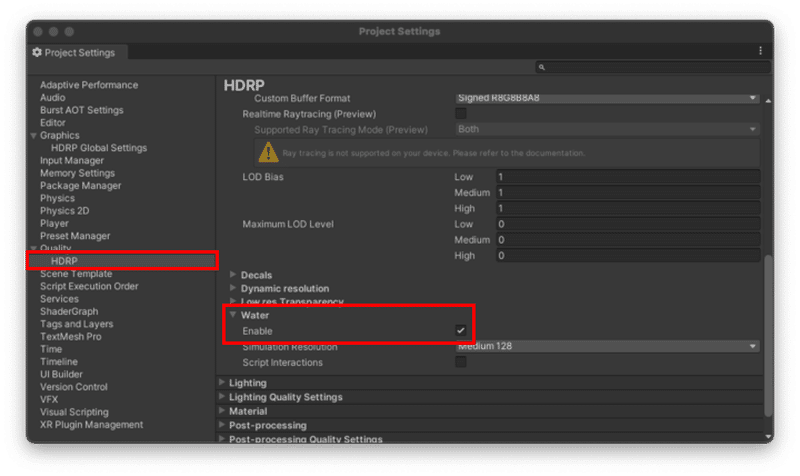Click the LOD Bias Medium field
The height and width of the screenshot is (476, 800).
coord(628,193)
